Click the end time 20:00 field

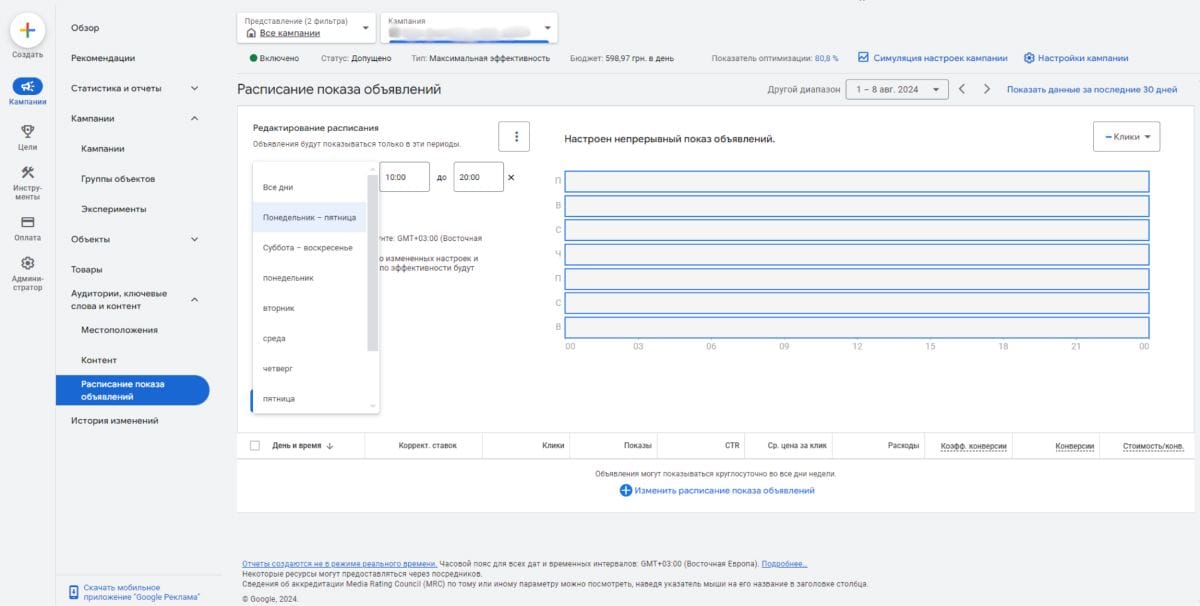tap(478, 177)
